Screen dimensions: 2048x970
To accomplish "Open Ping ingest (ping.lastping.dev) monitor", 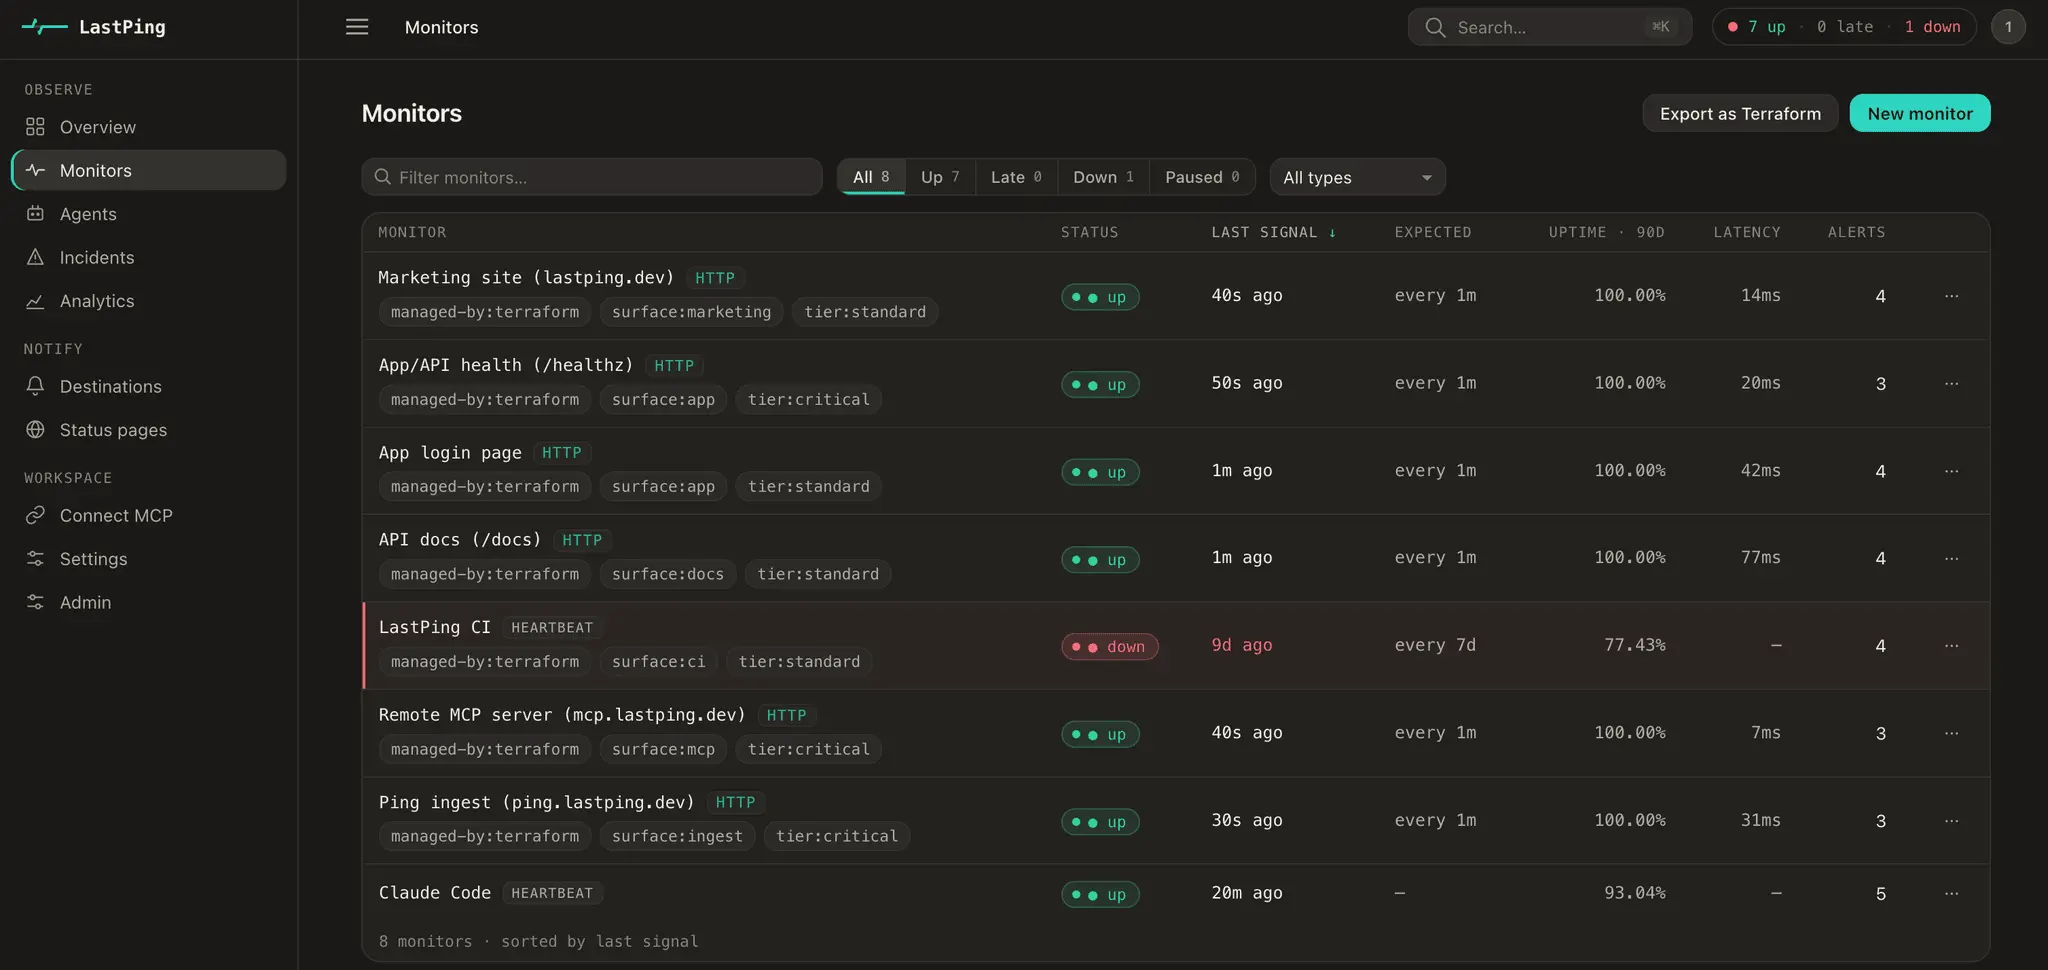I will tap(536, 802).
